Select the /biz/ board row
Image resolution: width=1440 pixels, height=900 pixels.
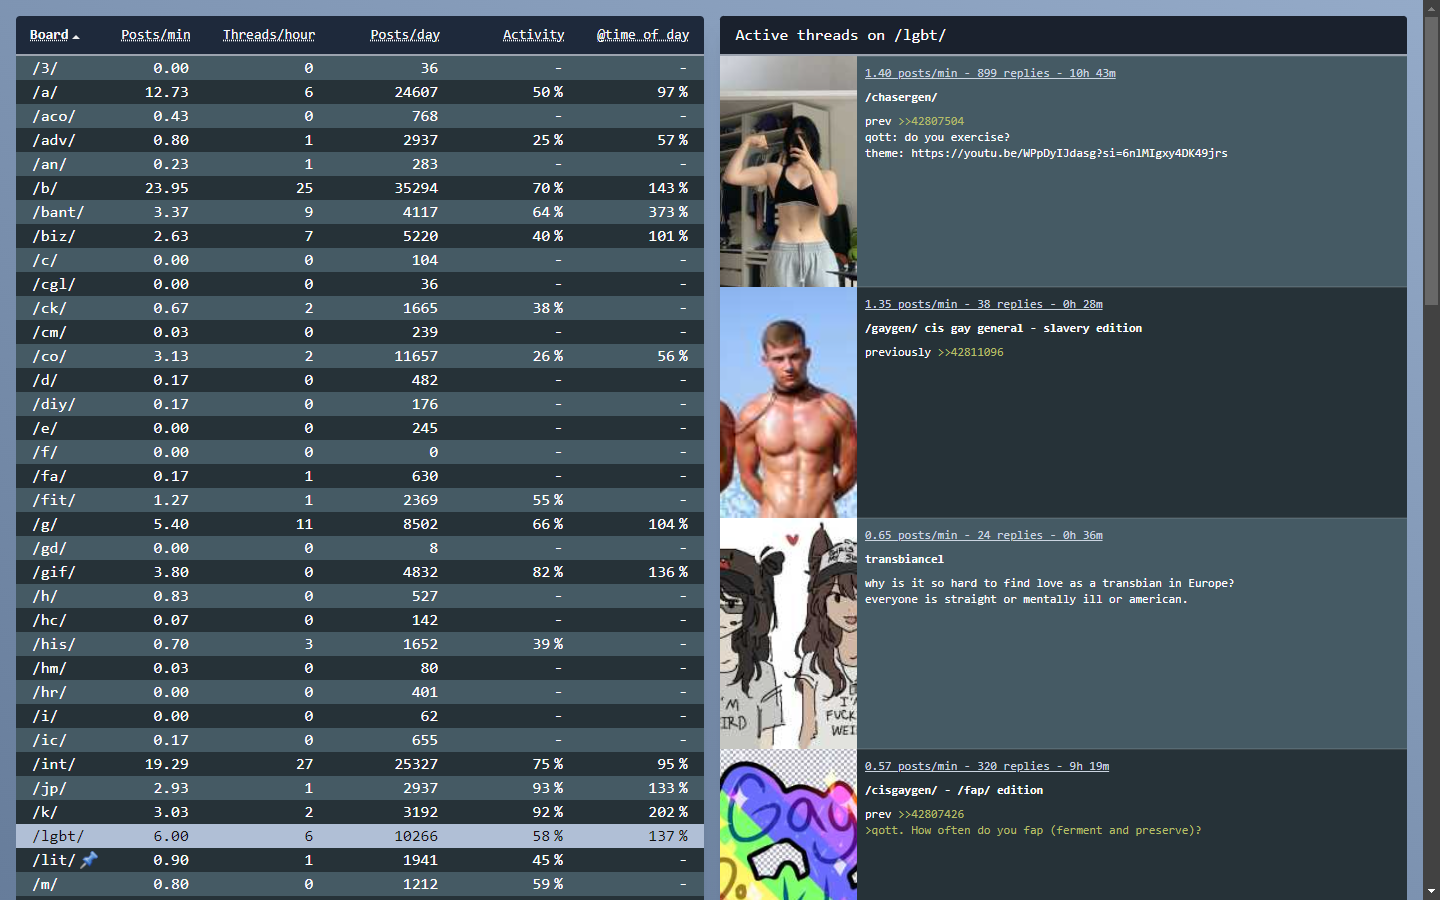360,236
